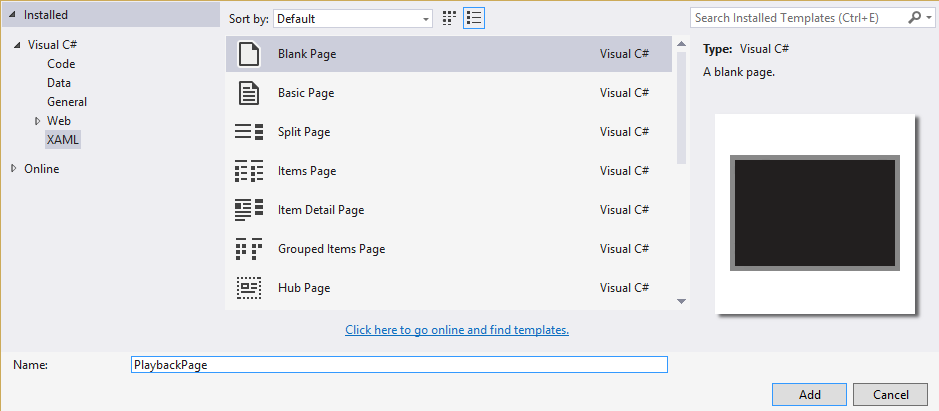The width and height of the screenshot is (939, 411).
Task: Collapse the Visual C# tree node
Action: coord(16,45)
